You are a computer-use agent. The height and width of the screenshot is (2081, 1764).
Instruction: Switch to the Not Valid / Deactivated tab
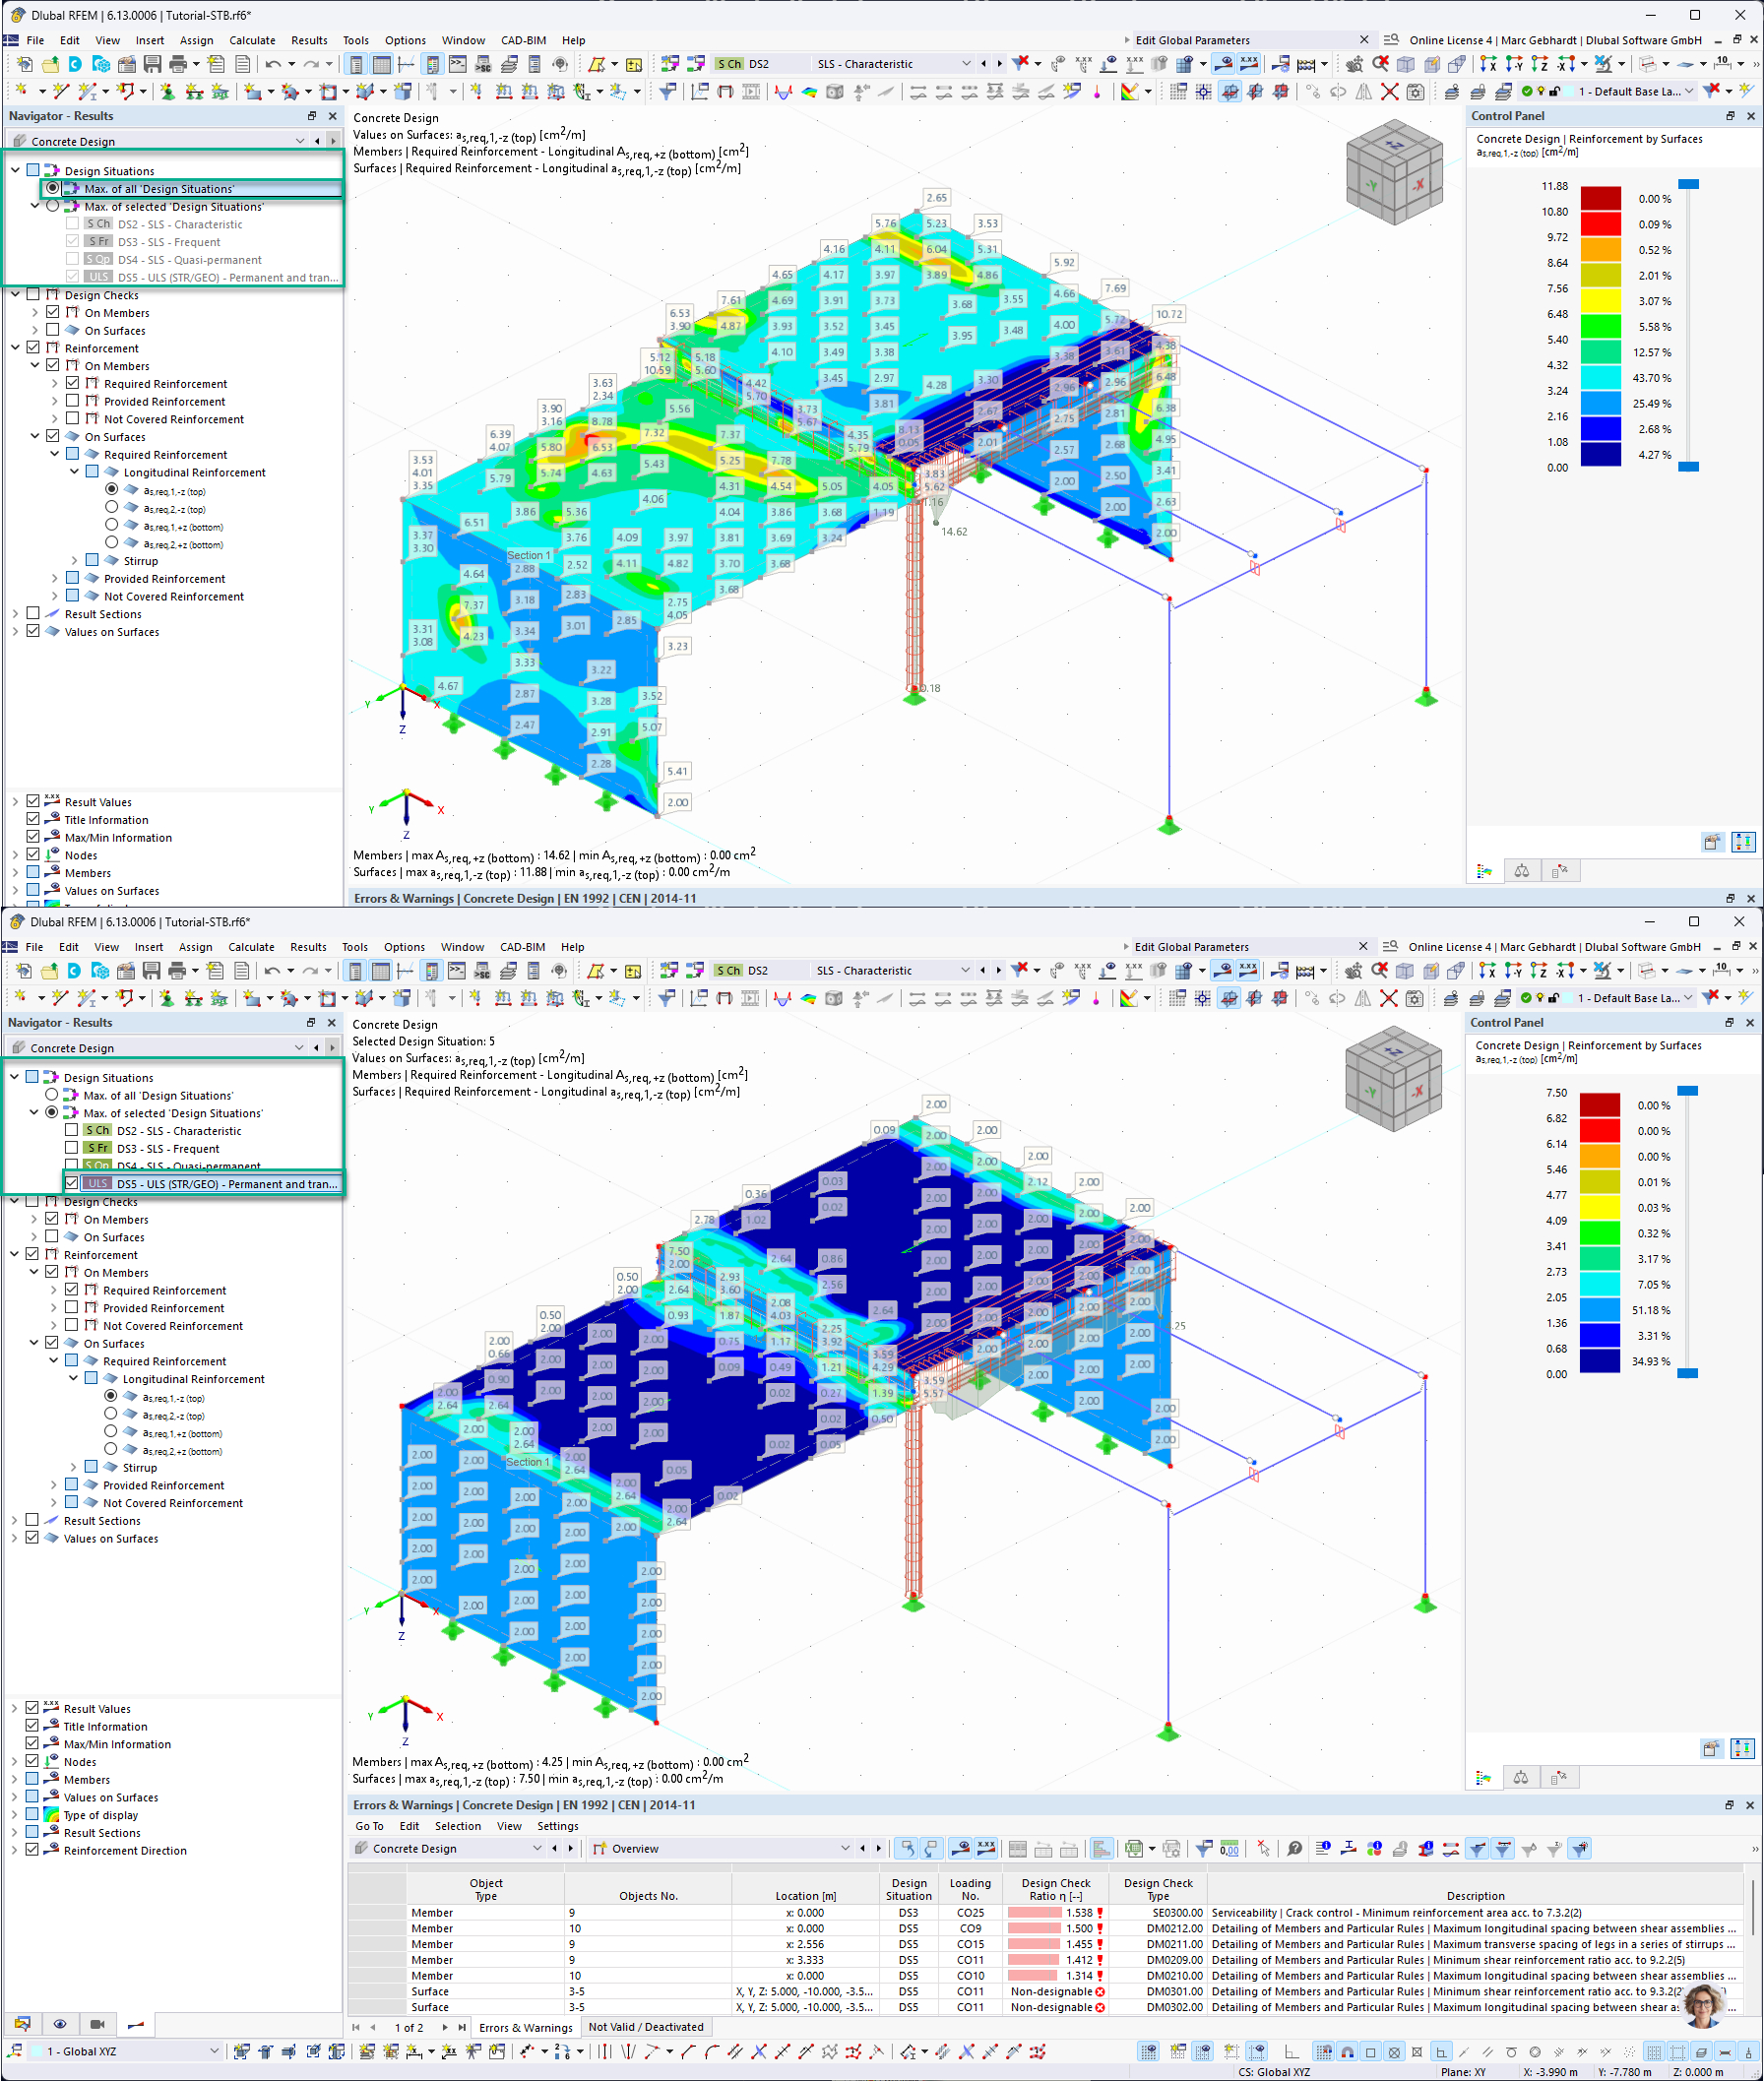coord(646,2027)
